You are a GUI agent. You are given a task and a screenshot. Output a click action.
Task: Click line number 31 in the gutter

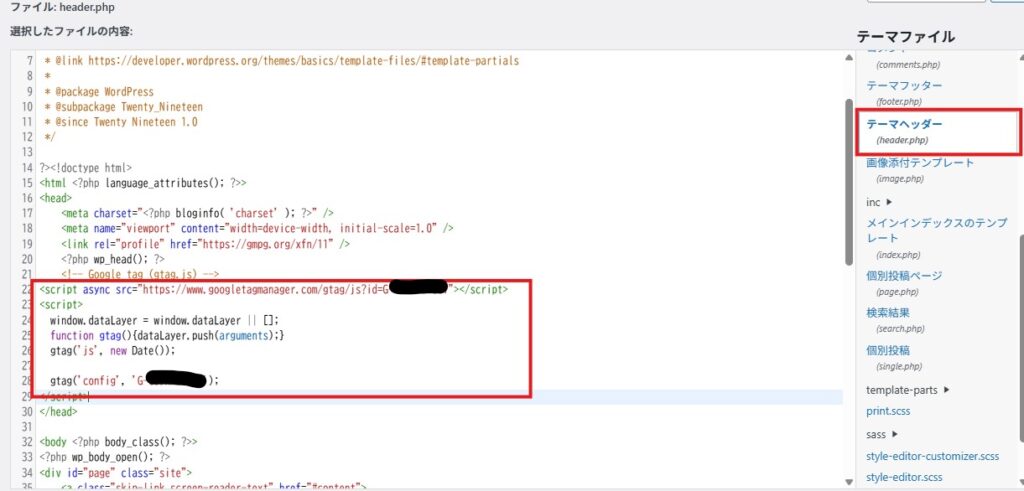27,426
